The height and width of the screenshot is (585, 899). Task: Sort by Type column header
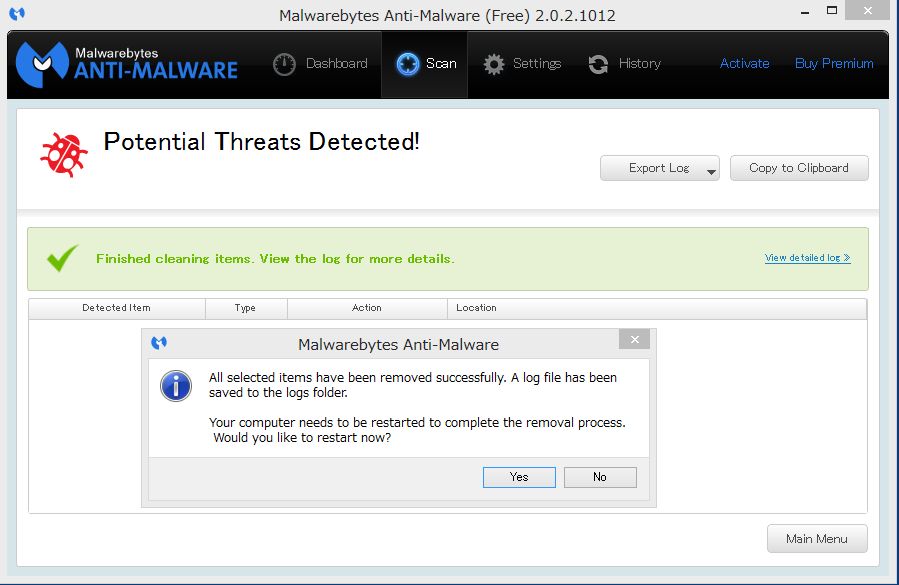point(245,308)
